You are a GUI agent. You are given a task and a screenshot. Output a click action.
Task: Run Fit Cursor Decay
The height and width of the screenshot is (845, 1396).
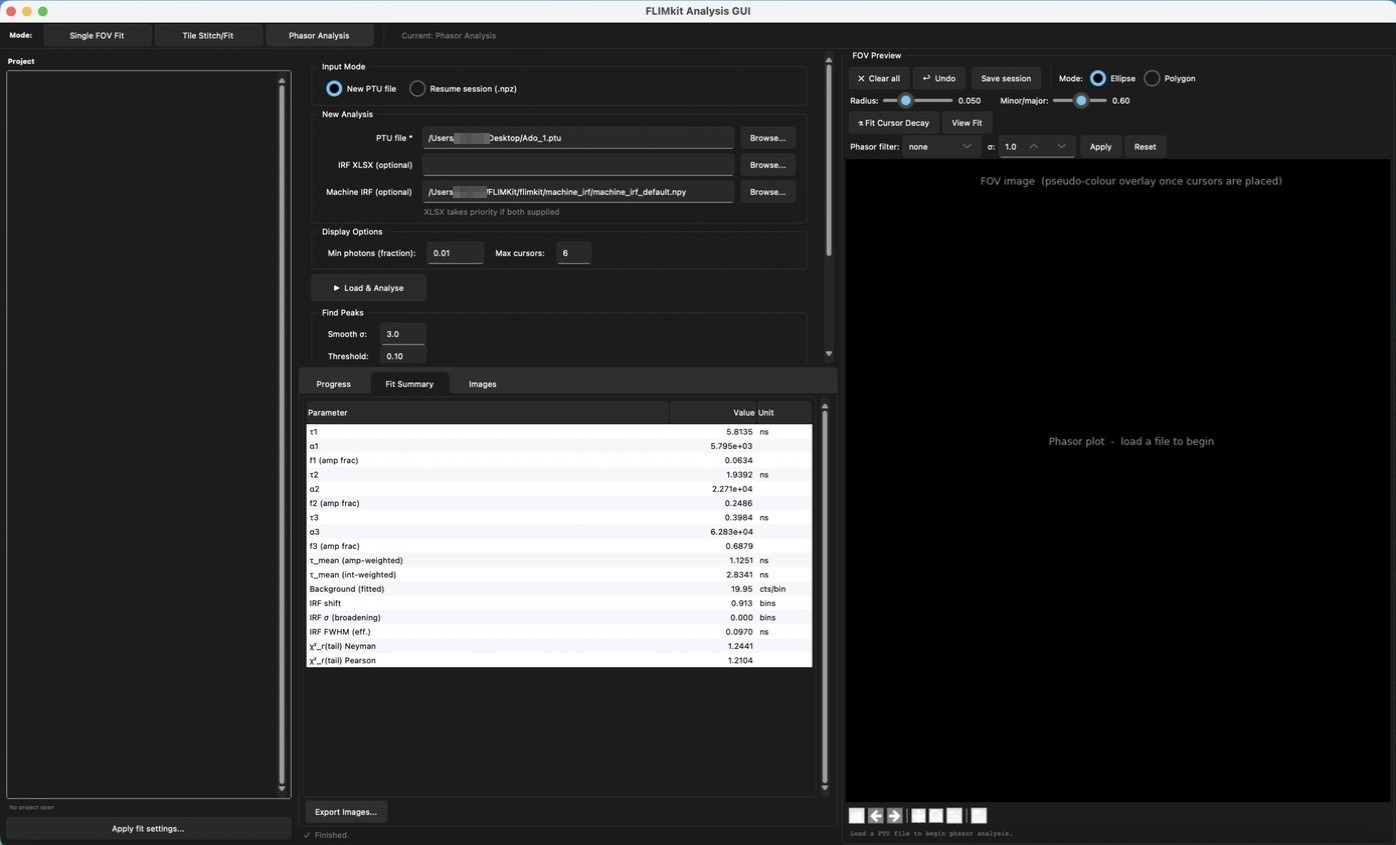(894, 123)
